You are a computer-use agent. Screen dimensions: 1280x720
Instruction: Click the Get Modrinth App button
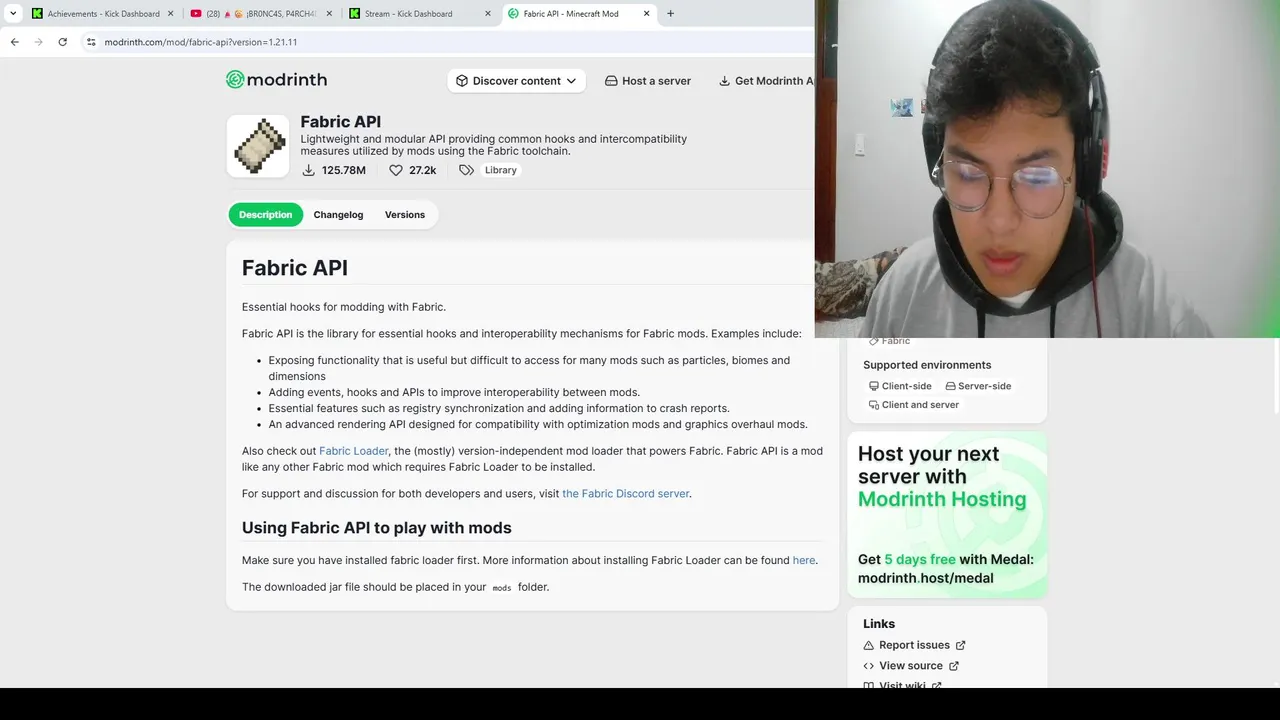(766, 81)
